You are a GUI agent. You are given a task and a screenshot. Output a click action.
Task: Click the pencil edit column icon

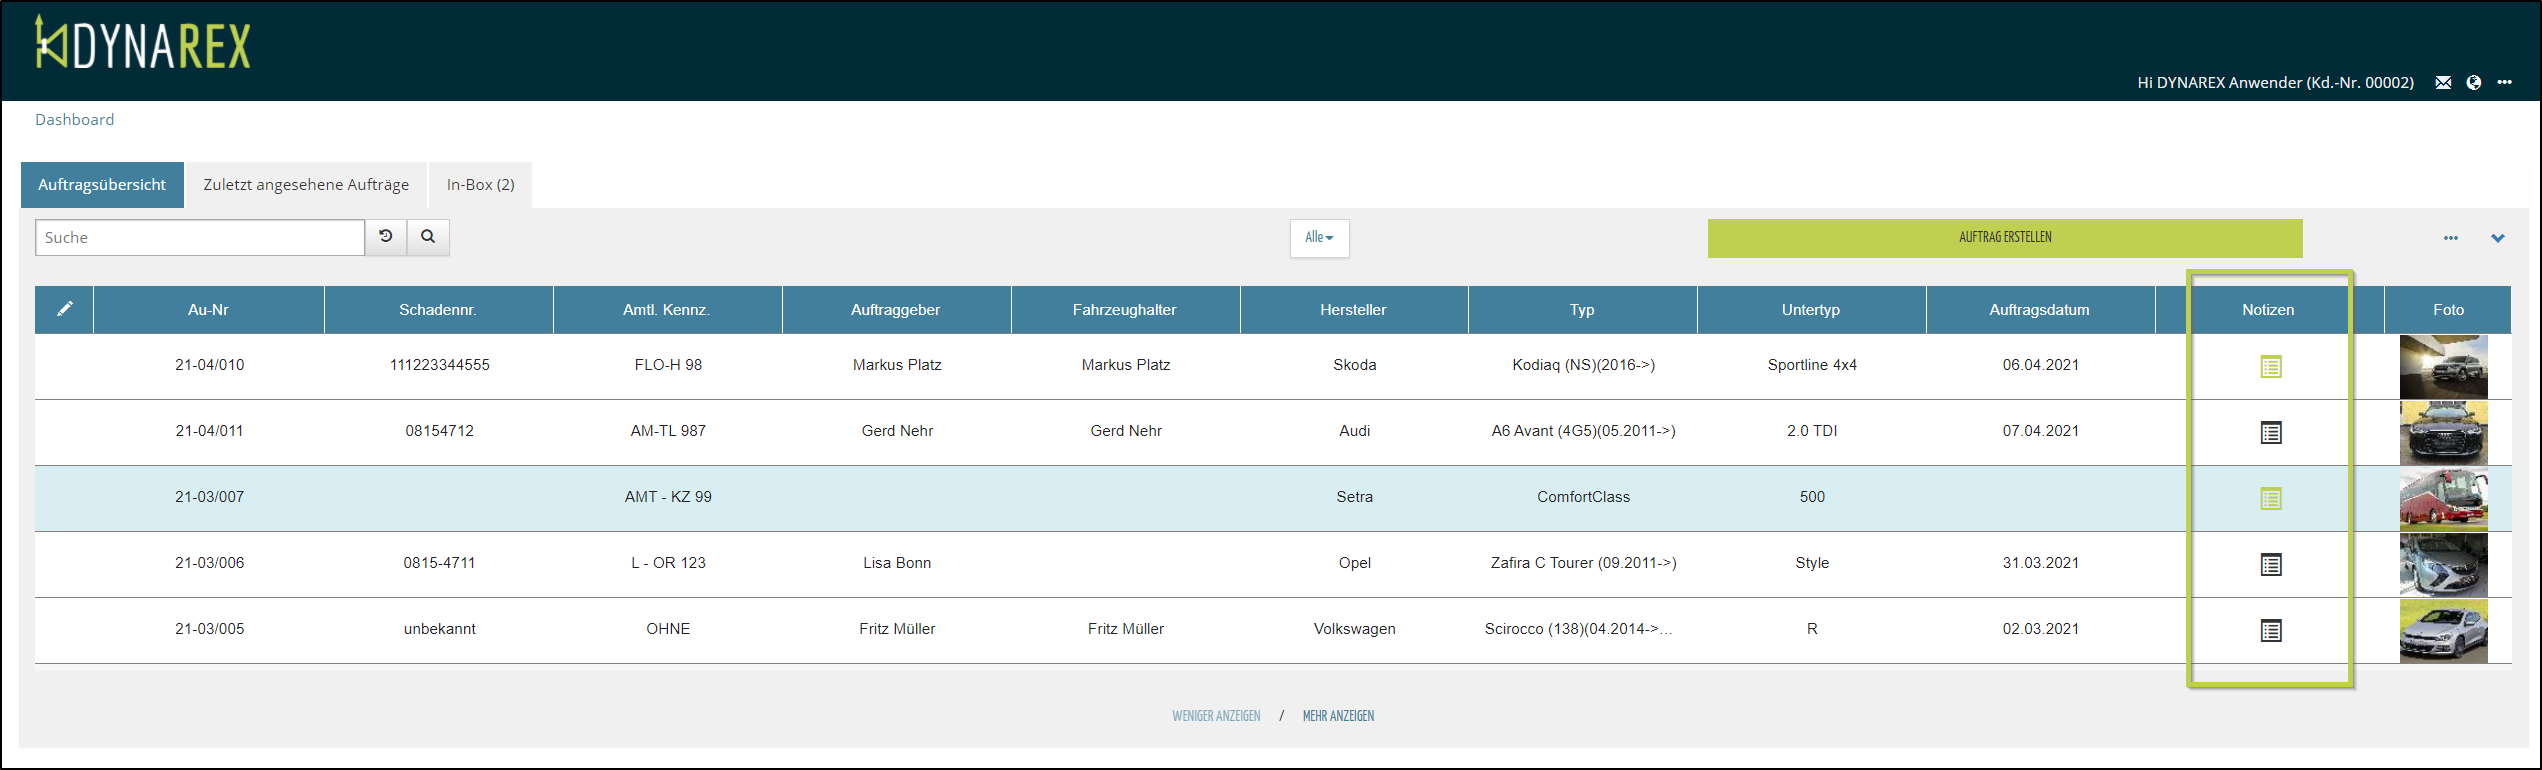point(65,309)
